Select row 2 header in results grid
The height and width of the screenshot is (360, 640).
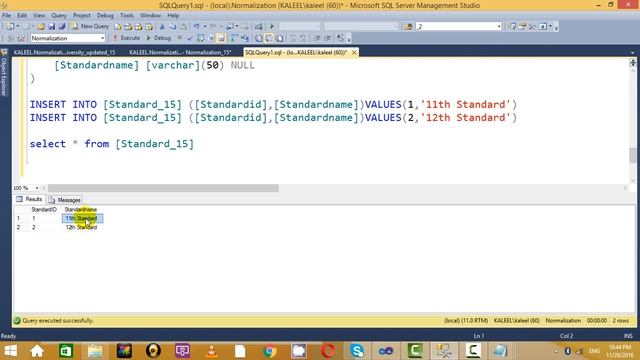18,227
